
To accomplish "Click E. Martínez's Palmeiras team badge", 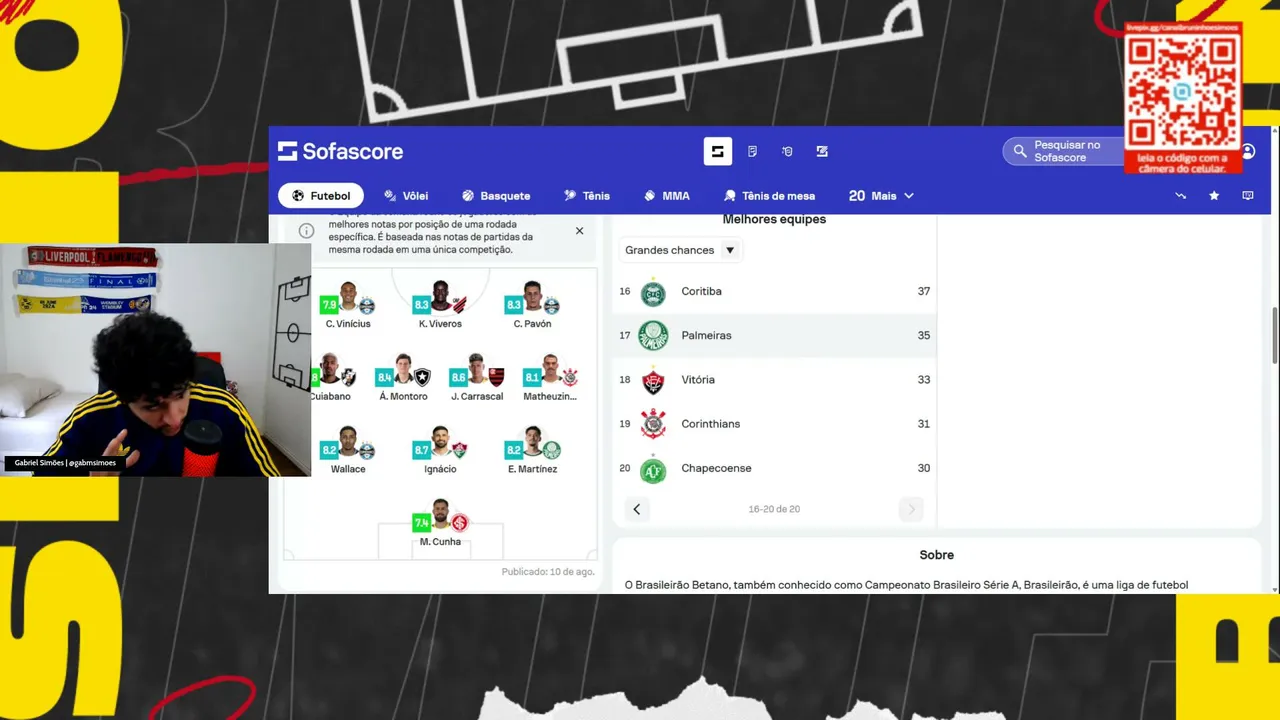I will tap(551, 450).
